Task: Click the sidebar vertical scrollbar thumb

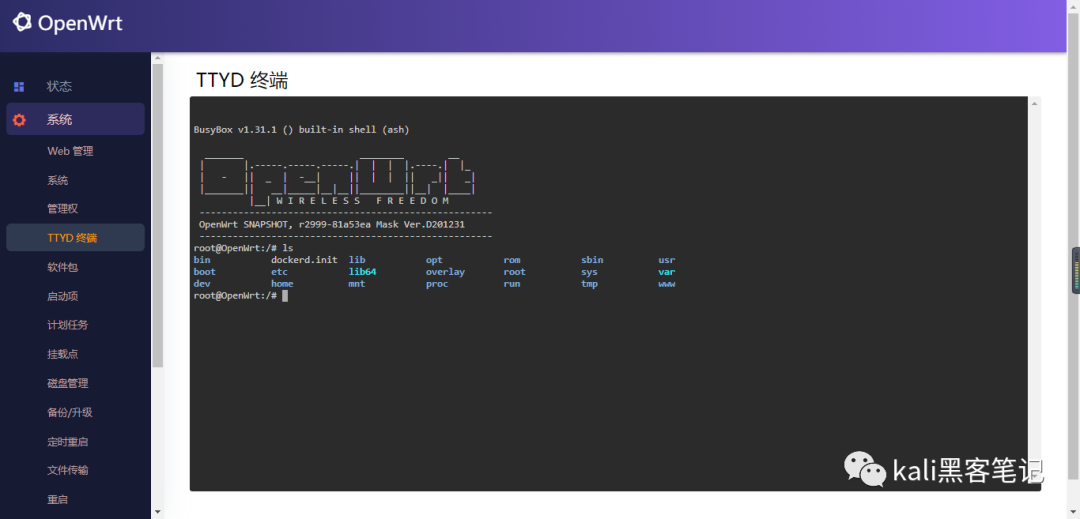Action: (x=158, y=215)
